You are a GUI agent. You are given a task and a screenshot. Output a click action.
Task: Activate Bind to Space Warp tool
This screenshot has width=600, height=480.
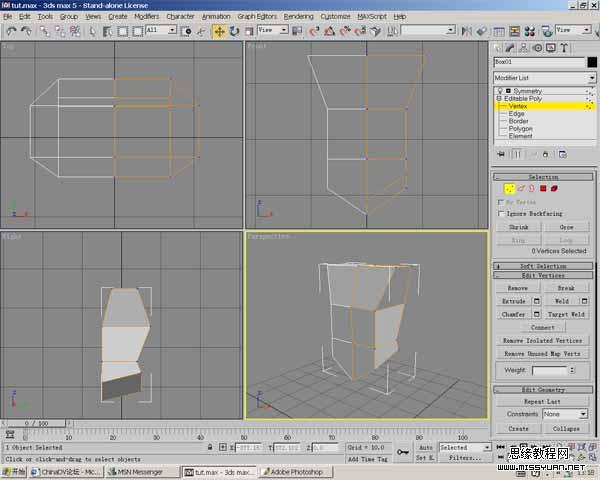[75, 31]
